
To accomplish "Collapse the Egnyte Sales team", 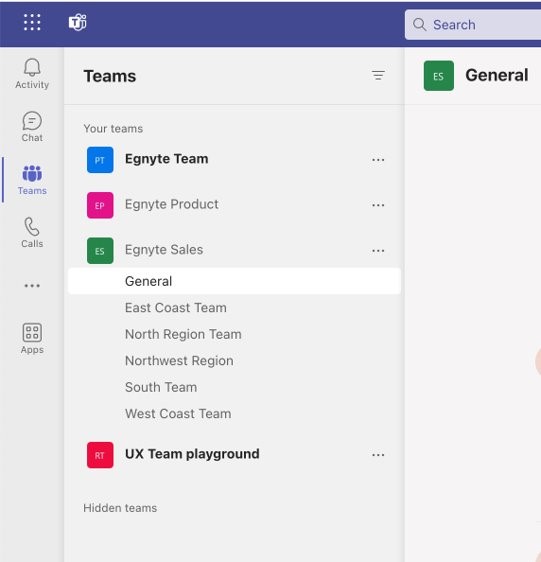I will pos(164,250).
